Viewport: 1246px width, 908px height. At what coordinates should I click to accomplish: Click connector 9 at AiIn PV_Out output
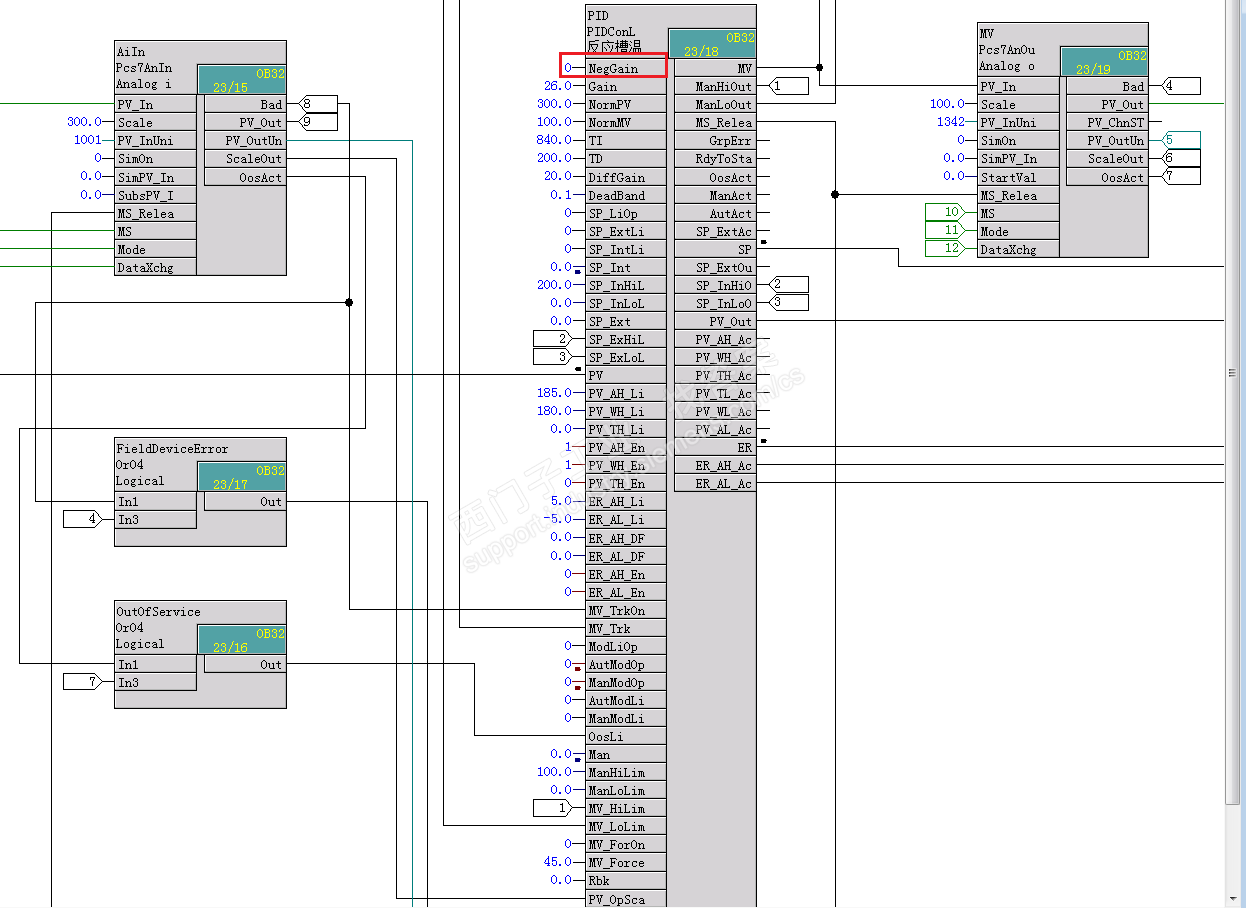click(318, 122)
